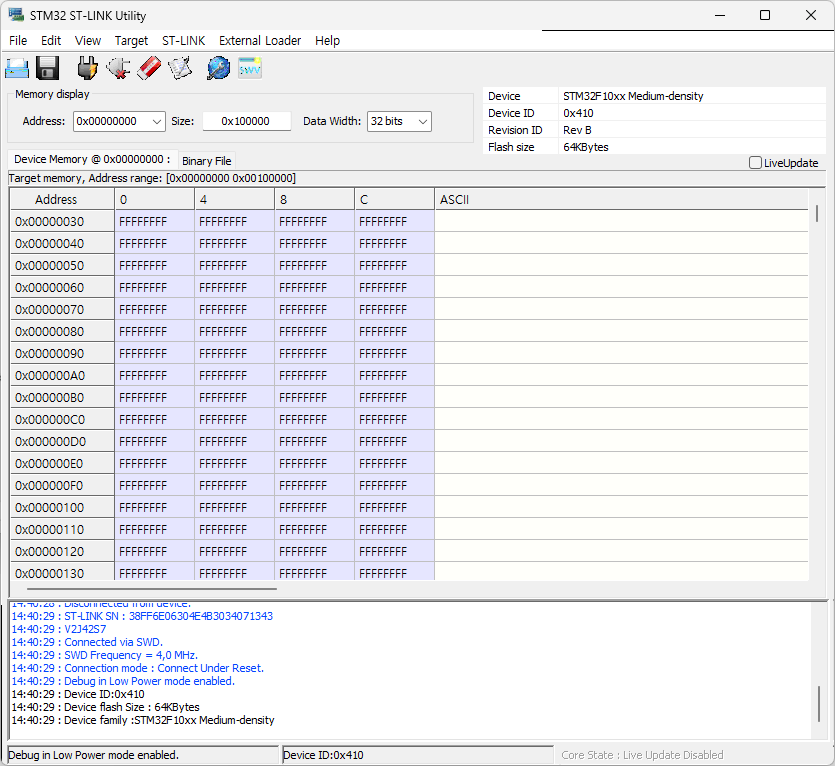Click the Disconnect from target icon
Image resolution: width=835 pixels, height=766 pixels.
(x=118, y=68)
